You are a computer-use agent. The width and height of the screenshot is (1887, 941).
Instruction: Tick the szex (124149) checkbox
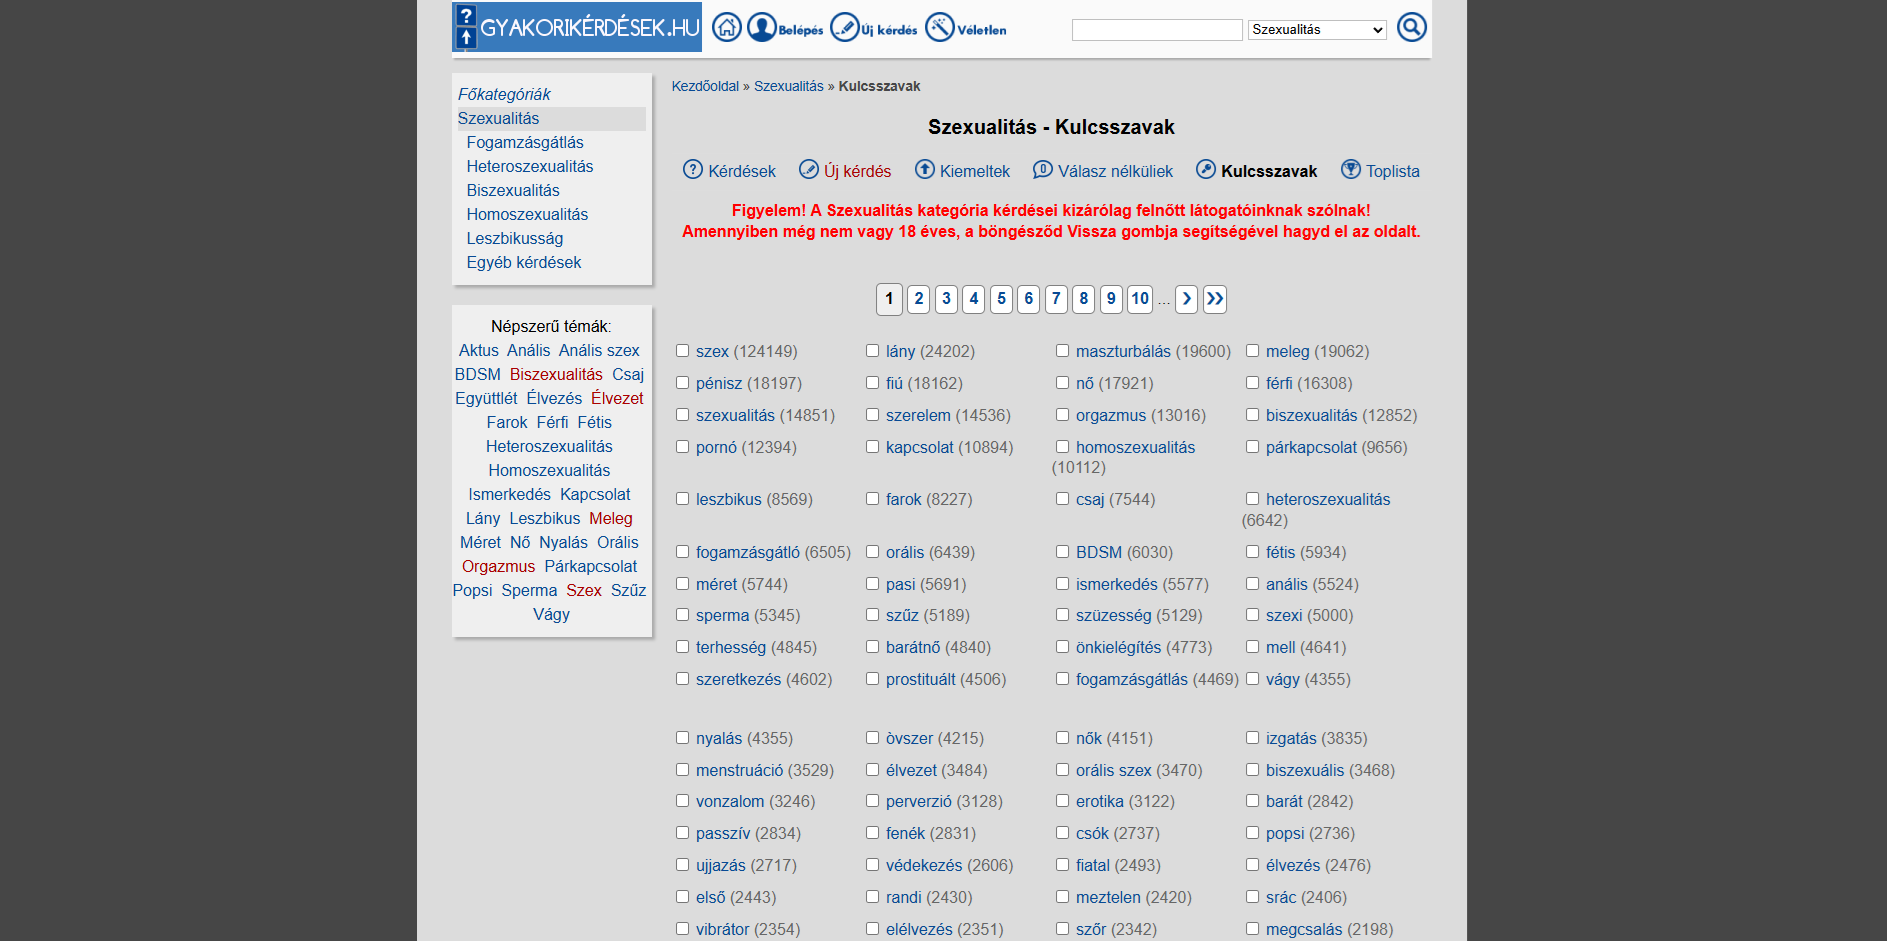point(682,351)
